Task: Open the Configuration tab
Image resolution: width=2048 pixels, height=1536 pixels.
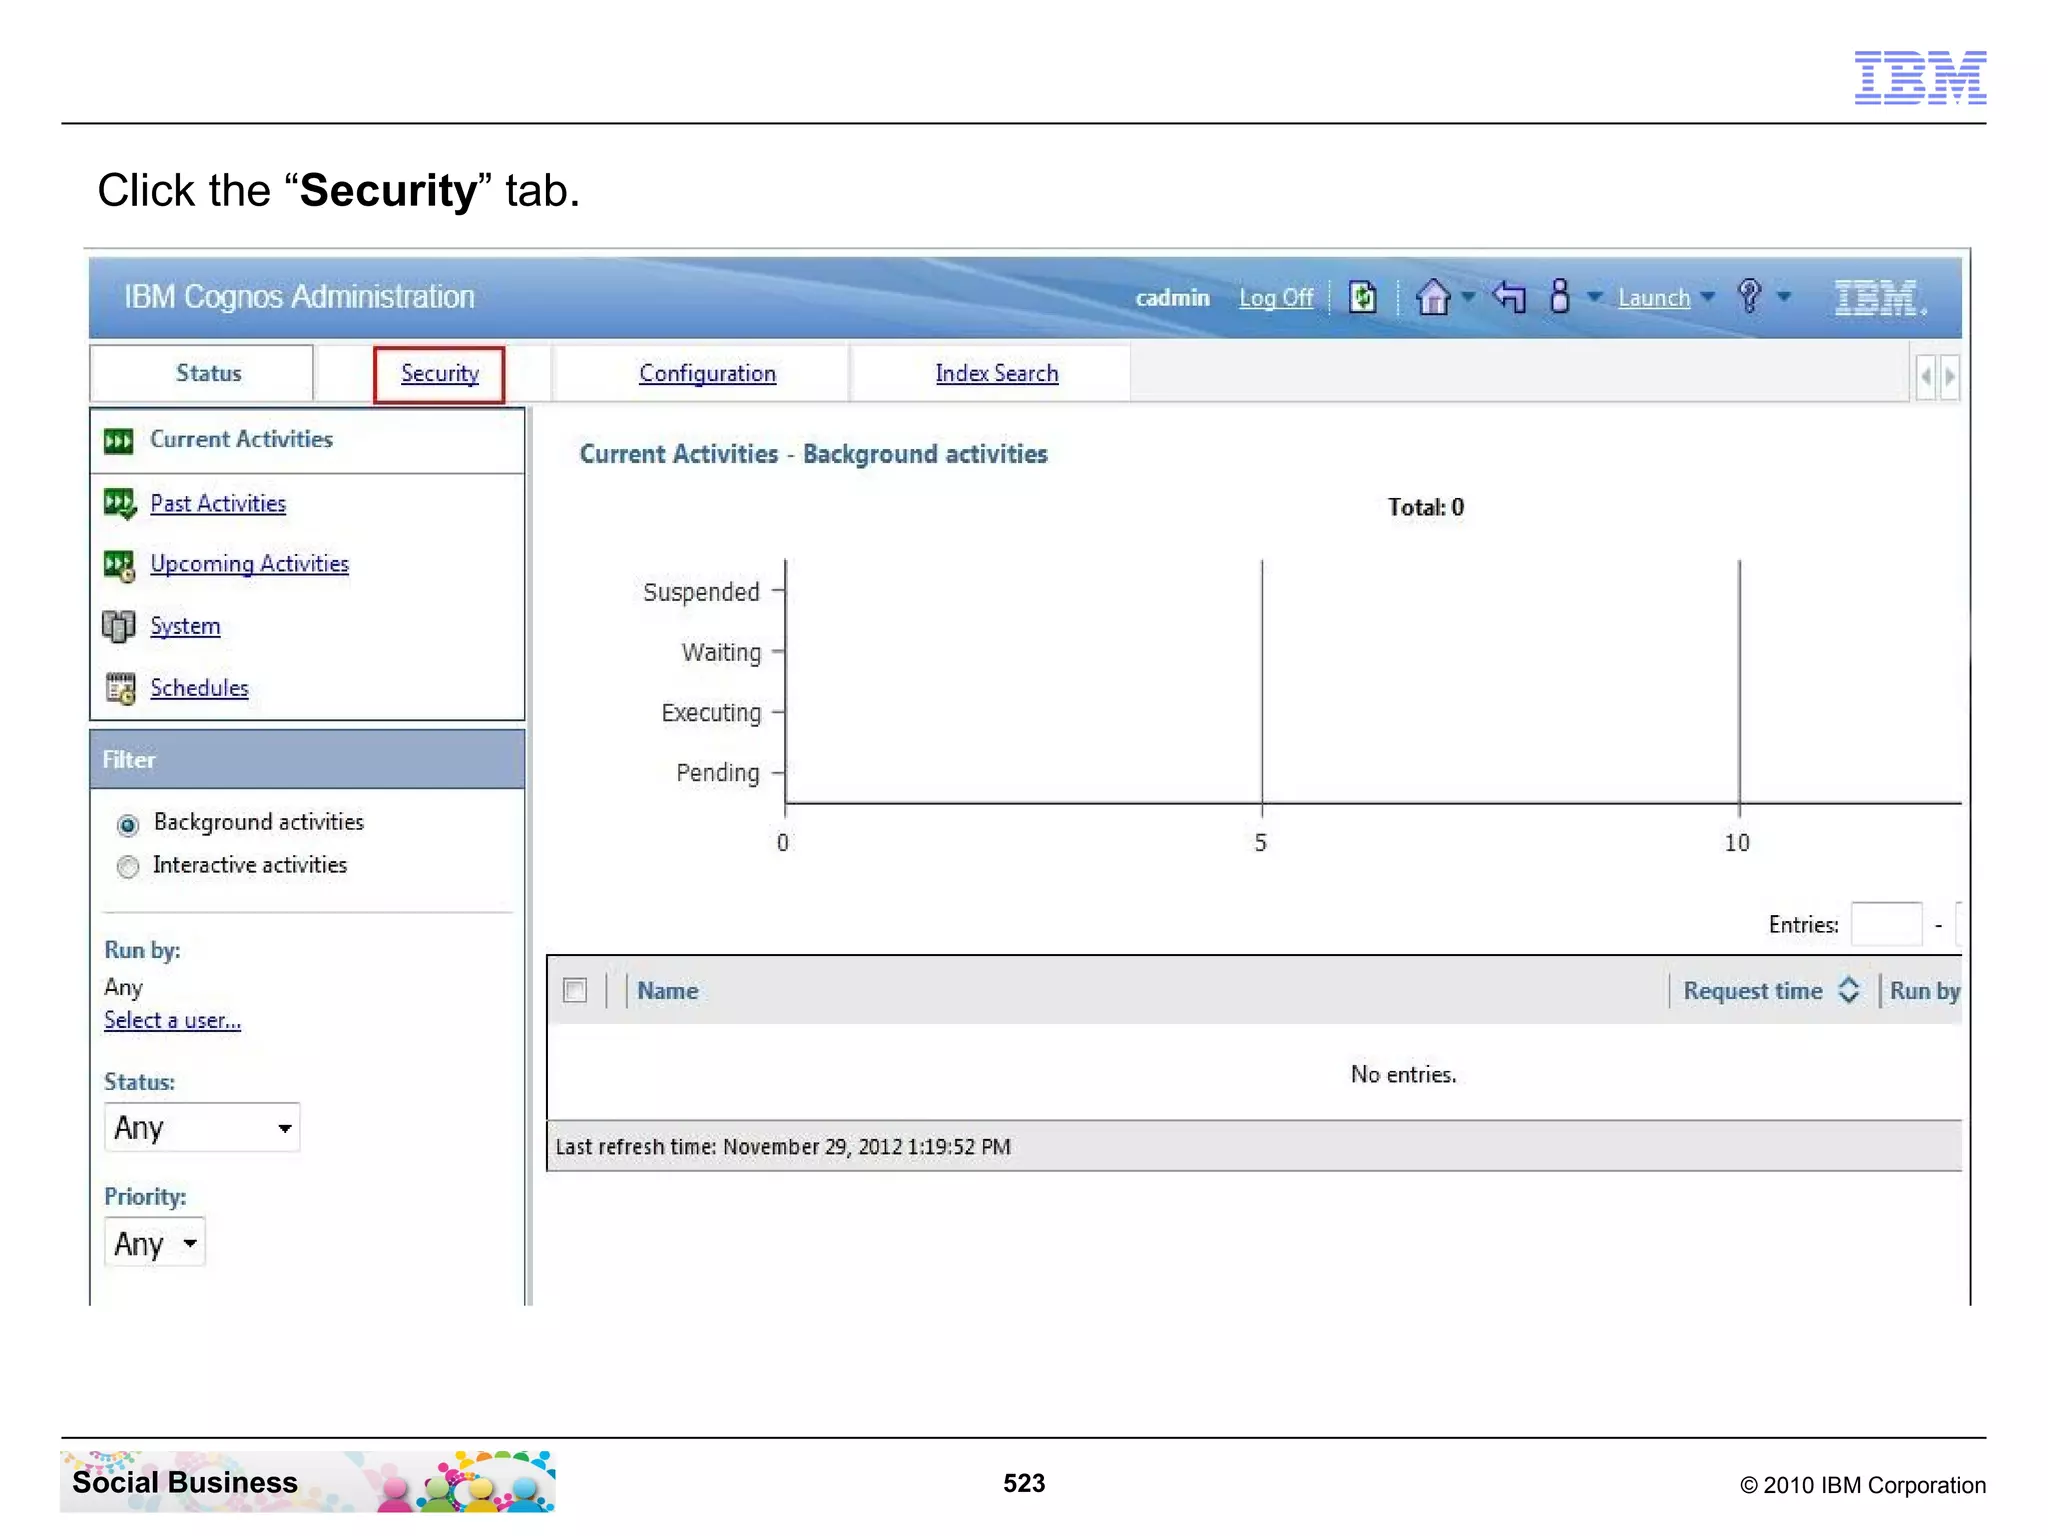Action: [707, 374]
